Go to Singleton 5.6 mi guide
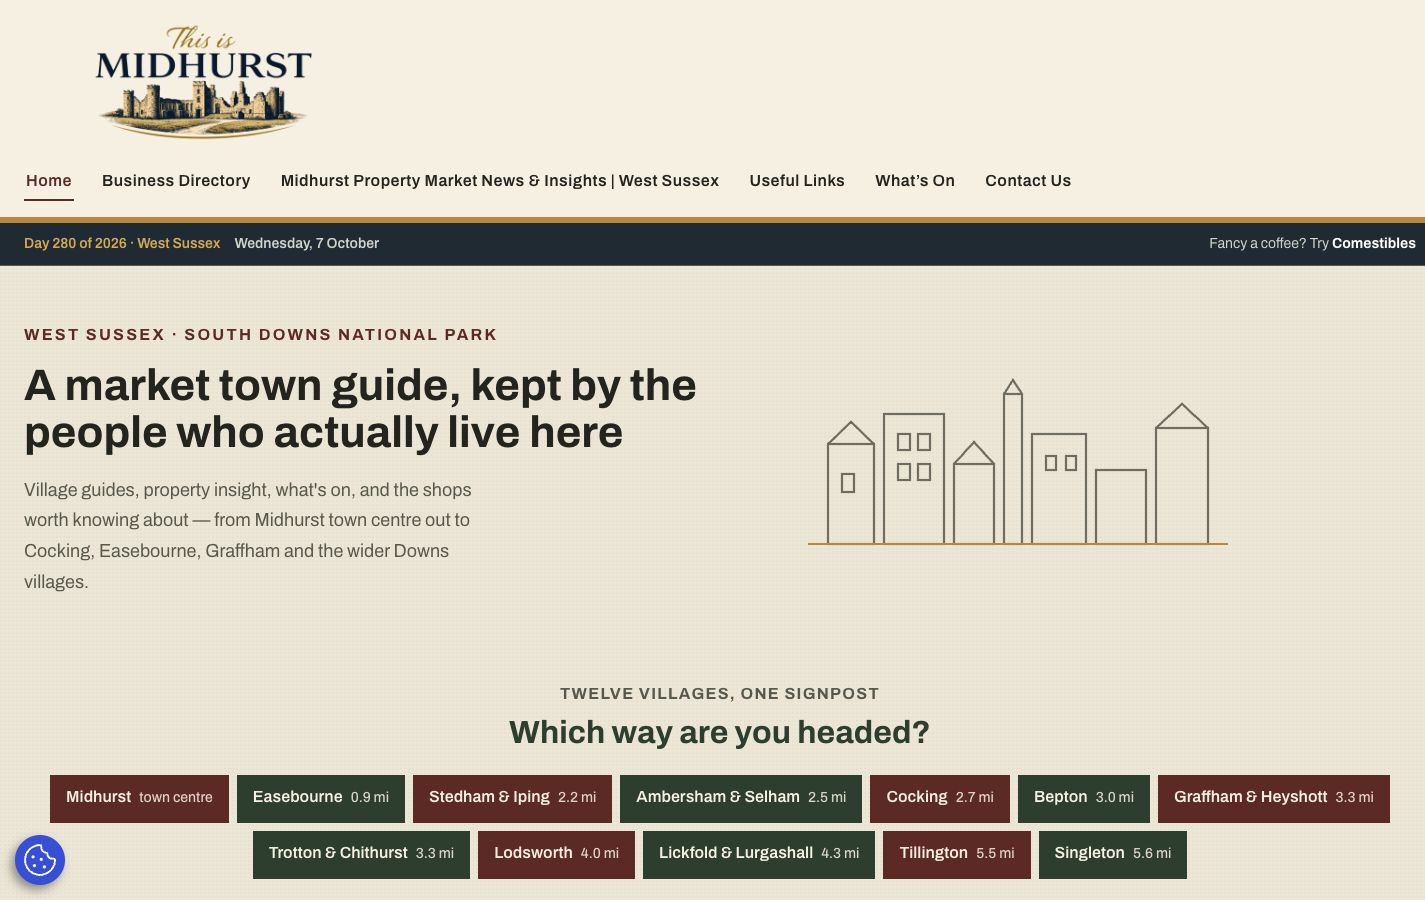1425x900 pixels. click(x=1113, y=854)
